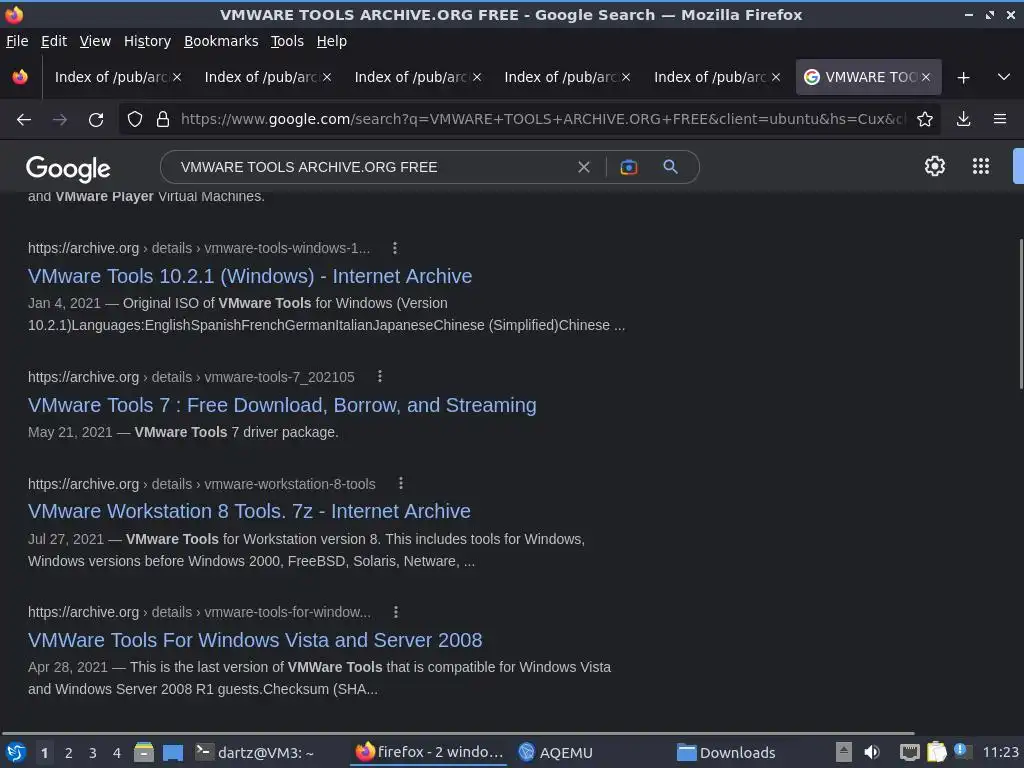1024x768 pixels.
Task: Switch to the Downloads folder window
Action: (x=726, y=752)
